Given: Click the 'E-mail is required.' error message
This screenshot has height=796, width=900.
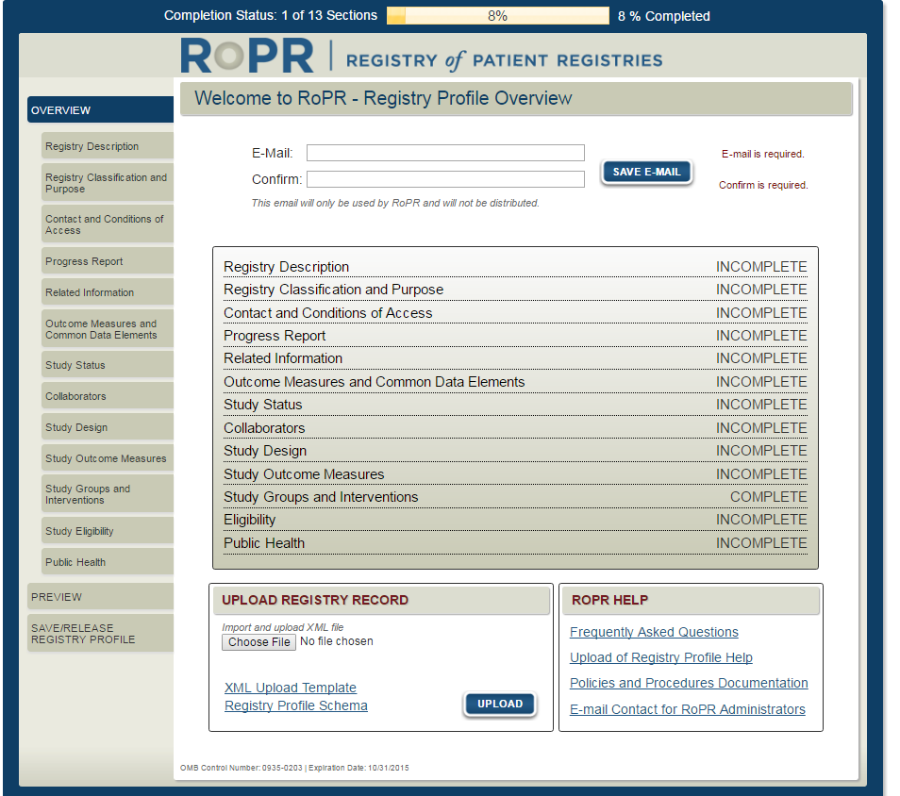Looking at the screenshot, I should [x=763, y=154].
